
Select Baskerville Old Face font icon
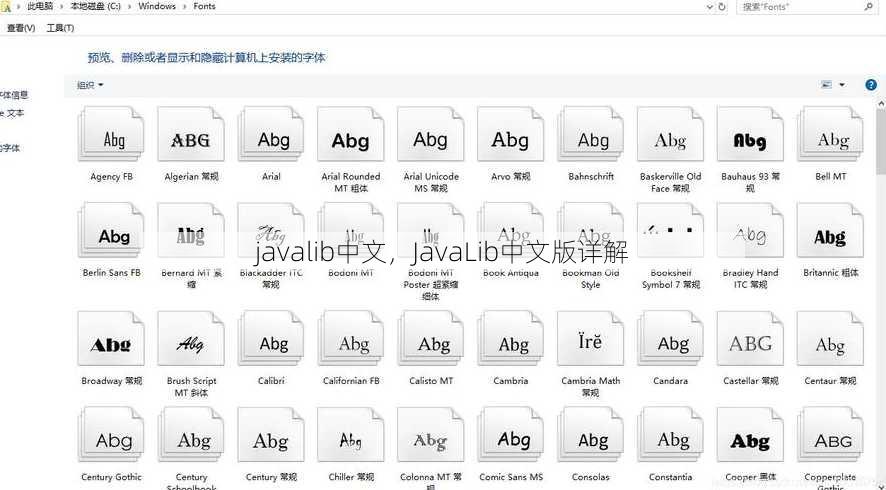[x=671, y=135]
